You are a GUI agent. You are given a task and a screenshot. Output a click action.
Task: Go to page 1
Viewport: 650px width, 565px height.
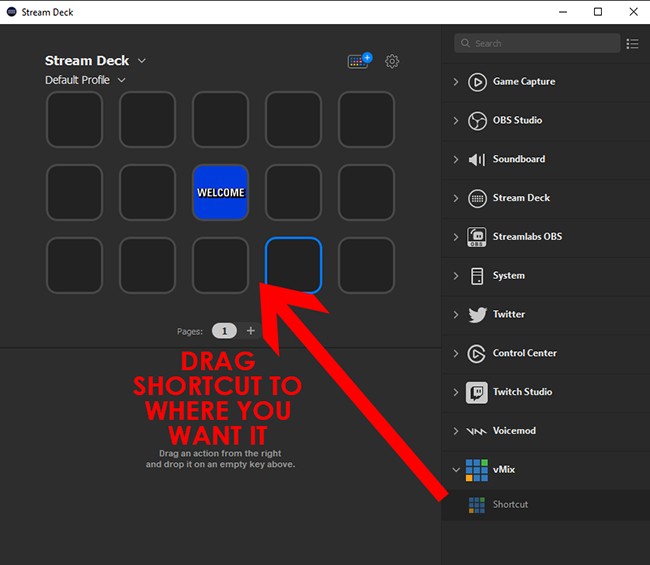pos(224,331)
